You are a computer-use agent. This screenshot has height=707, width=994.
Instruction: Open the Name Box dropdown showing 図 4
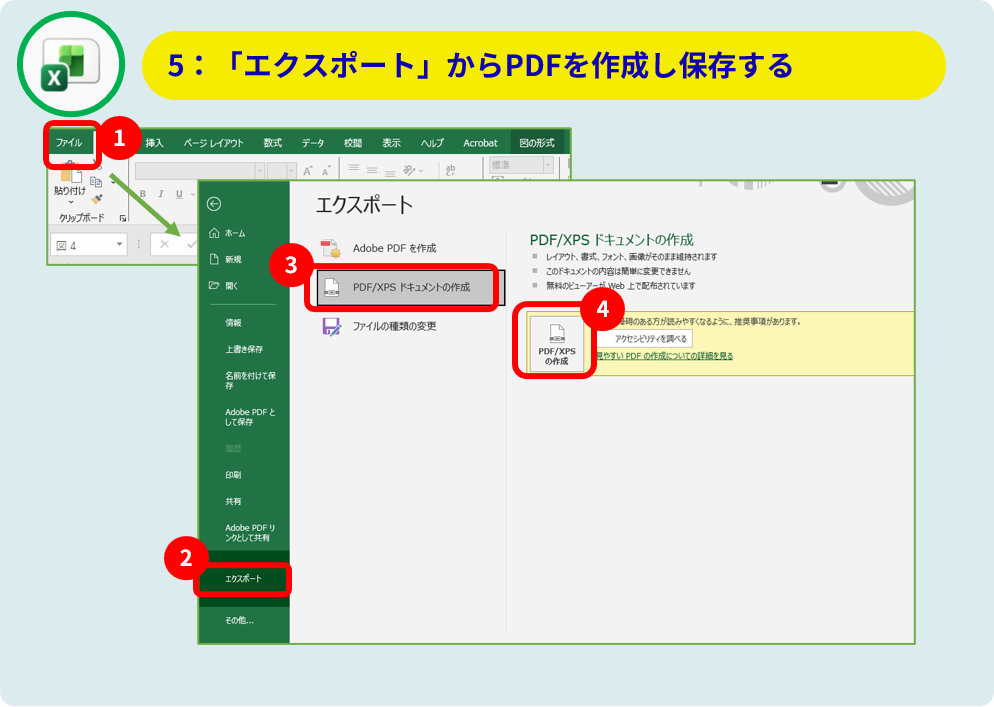coord(120,245)
